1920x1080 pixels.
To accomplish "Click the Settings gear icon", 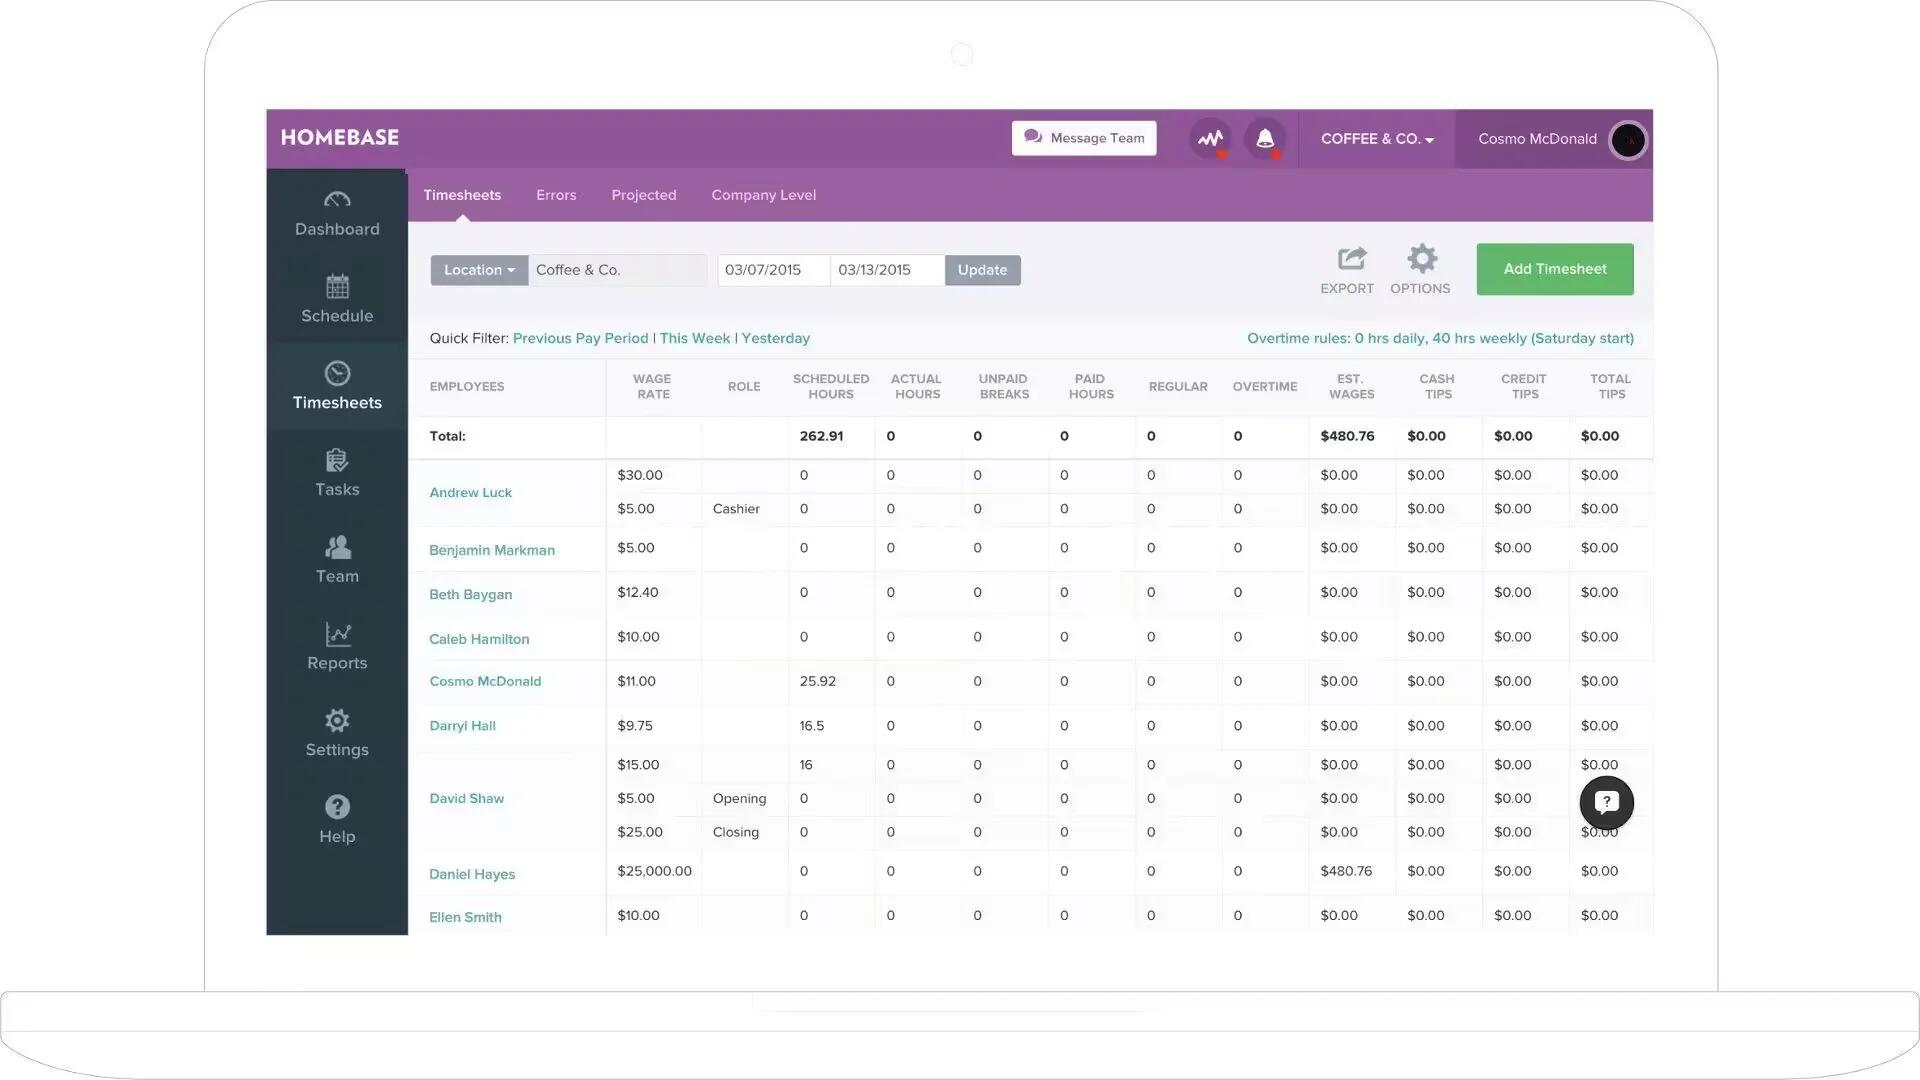I will (x=336, y=719).
